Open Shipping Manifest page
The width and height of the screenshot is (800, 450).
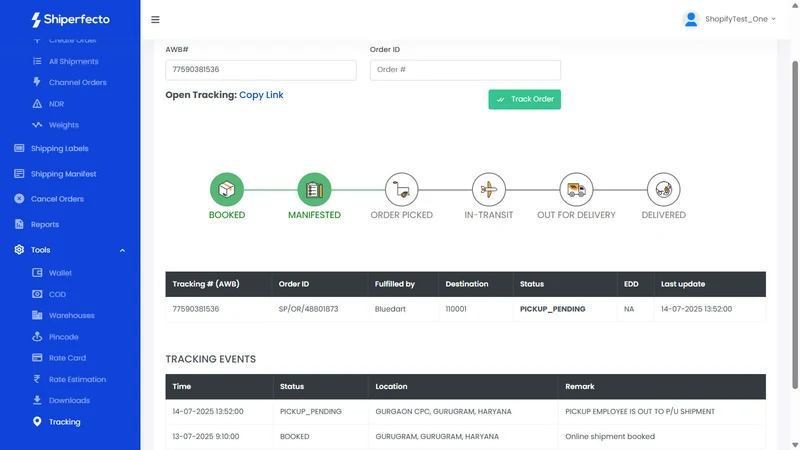tap(63, 174)
